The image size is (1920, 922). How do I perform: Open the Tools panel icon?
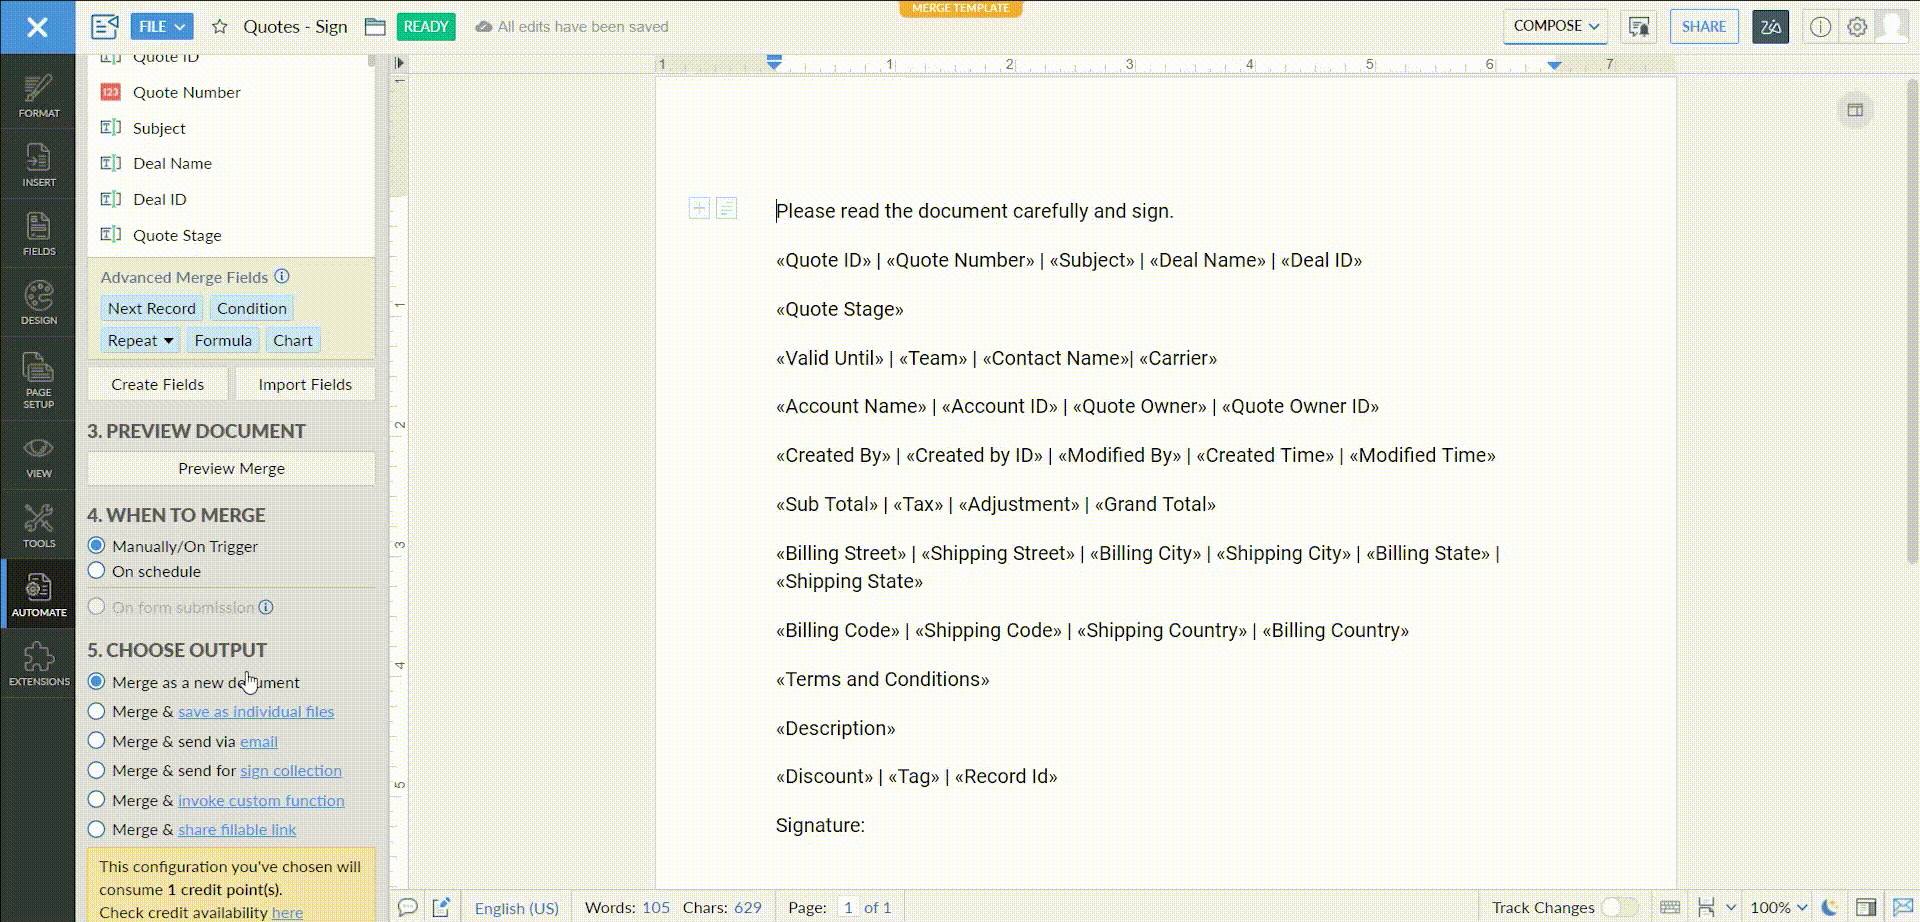click(x=38, y=526)
